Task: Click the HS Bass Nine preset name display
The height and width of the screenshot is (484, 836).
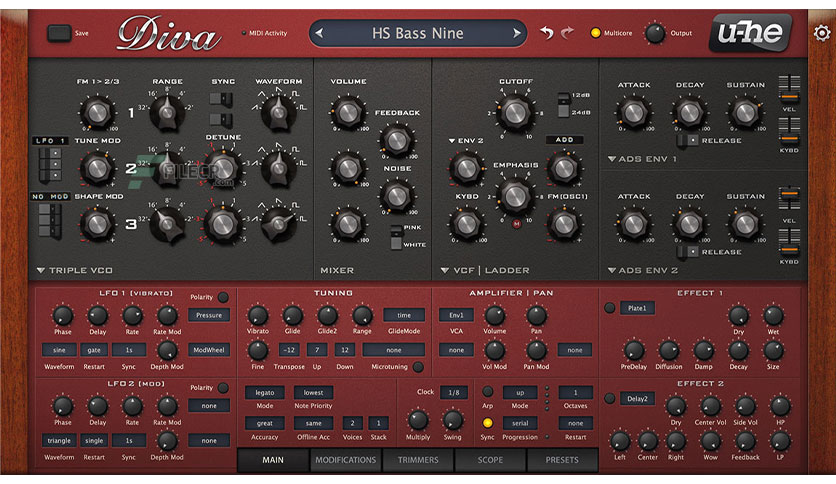Action: pos(417,33)
